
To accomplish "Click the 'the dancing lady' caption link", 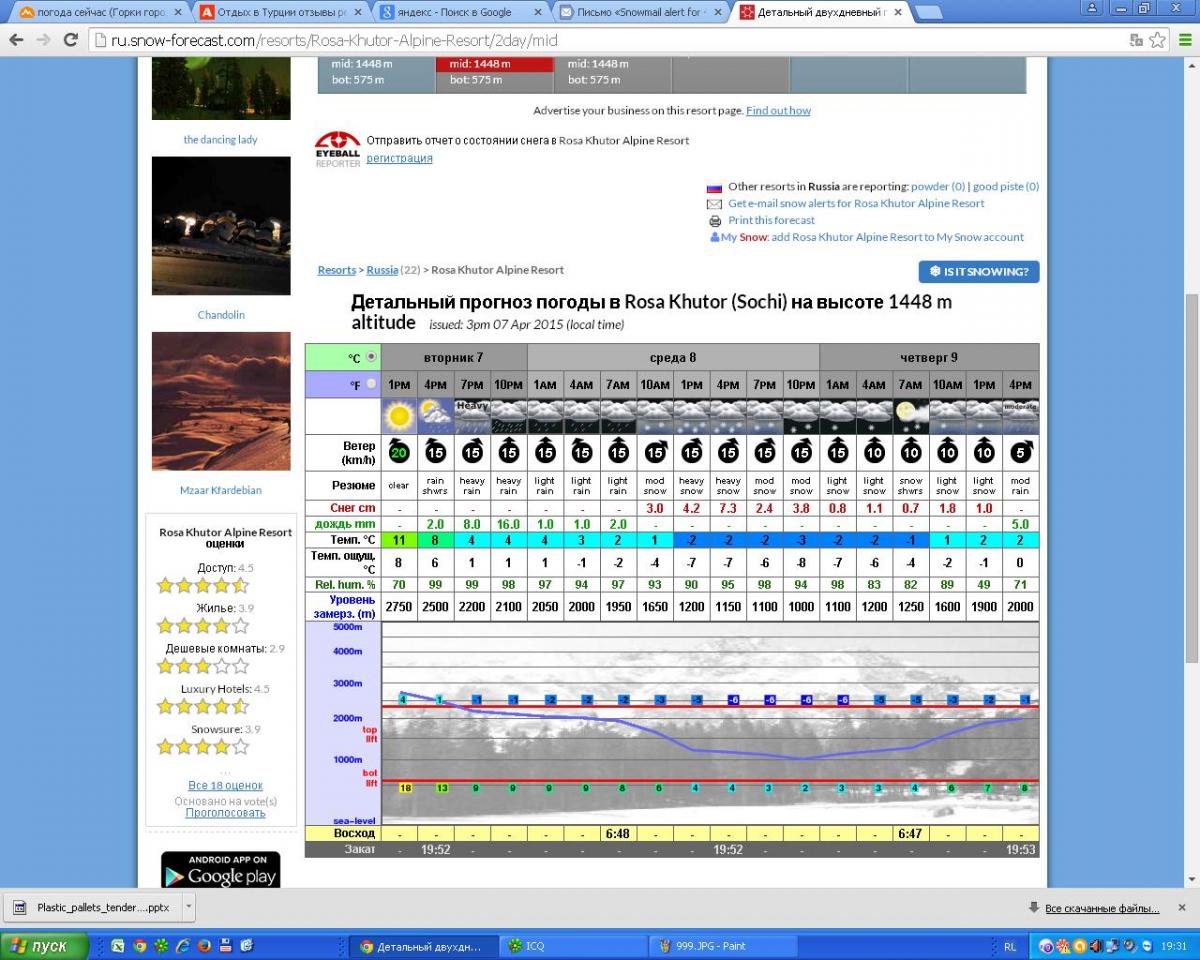I will 220,140.
